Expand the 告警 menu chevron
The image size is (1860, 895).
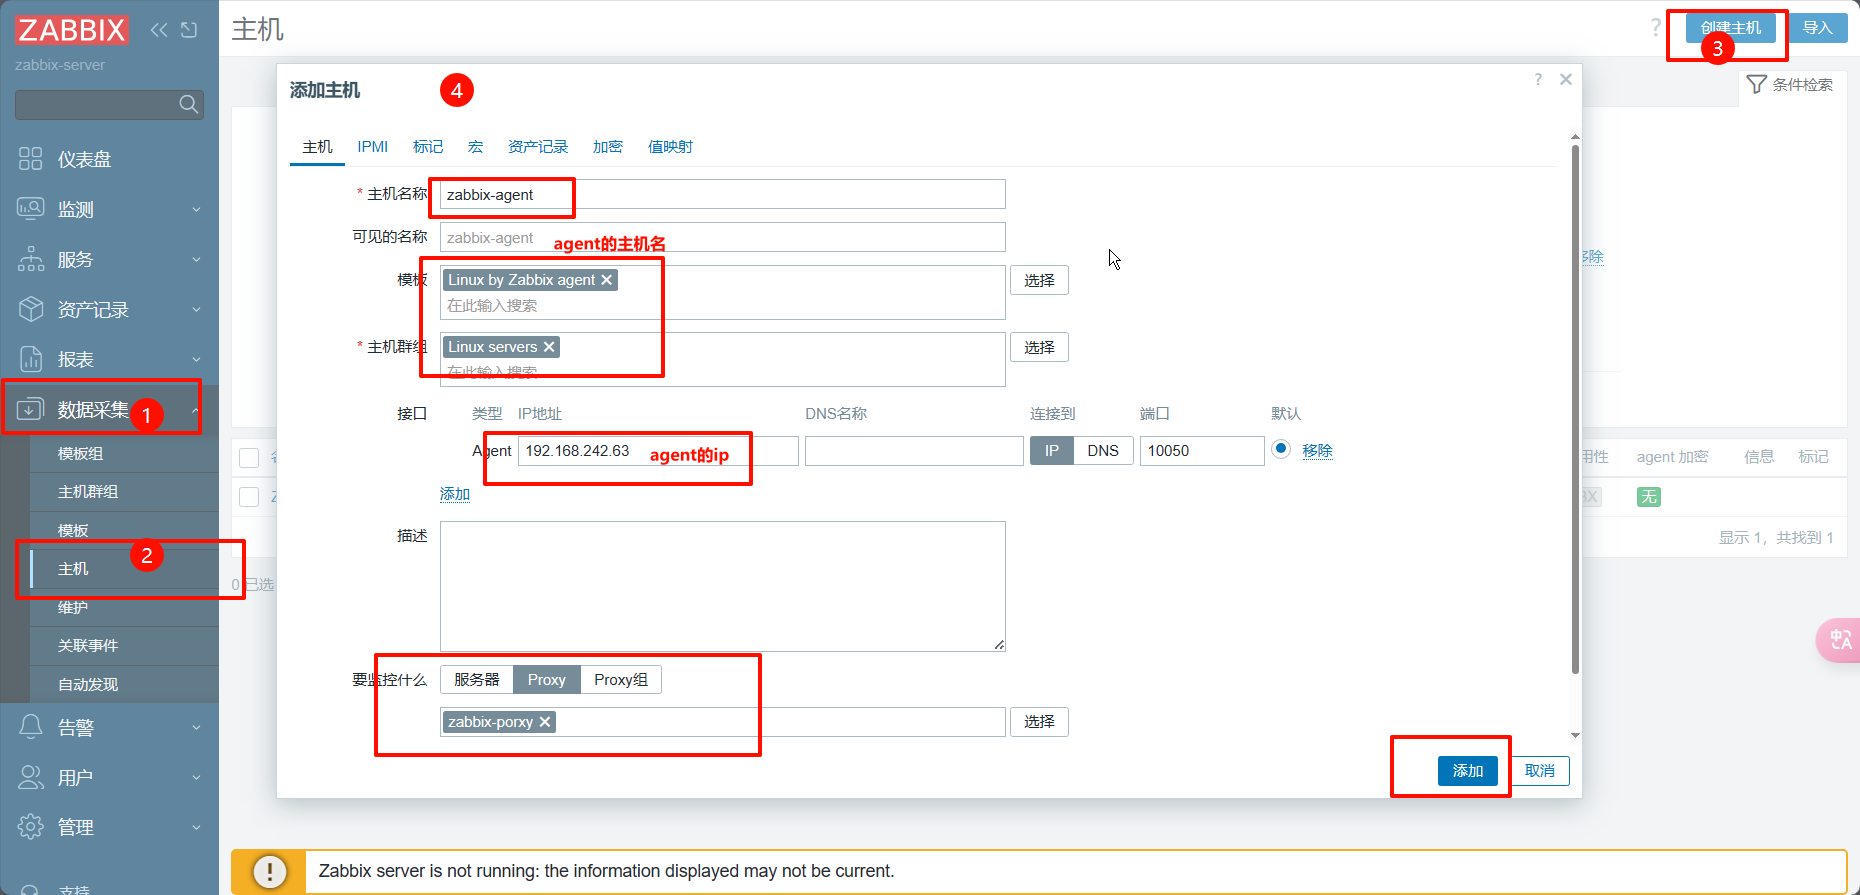pyautogui.click(x=196, y=728)
